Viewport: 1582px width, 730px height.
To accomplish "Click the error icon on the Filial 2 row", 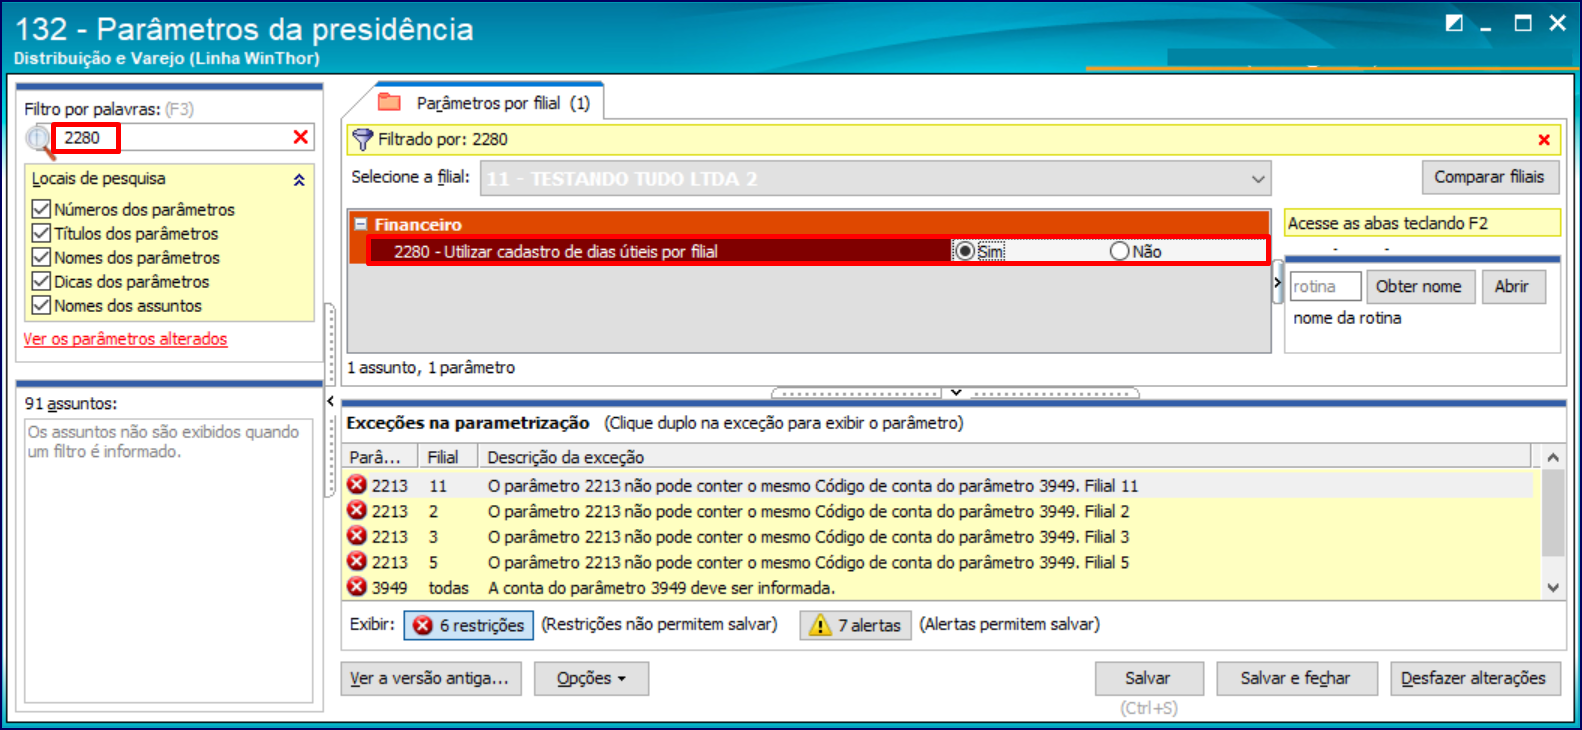I will [357, 511].
